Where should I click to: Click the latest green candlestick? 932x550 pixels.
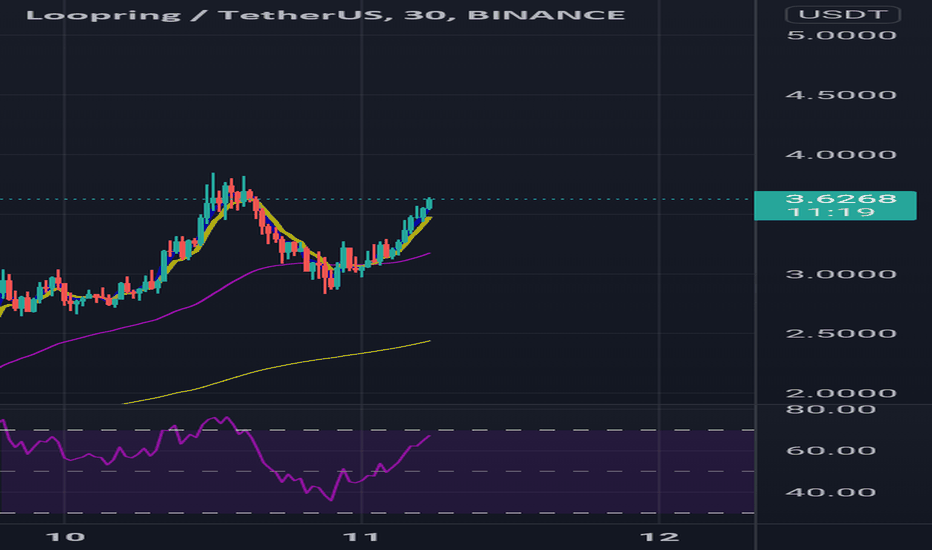coord(429,205)
